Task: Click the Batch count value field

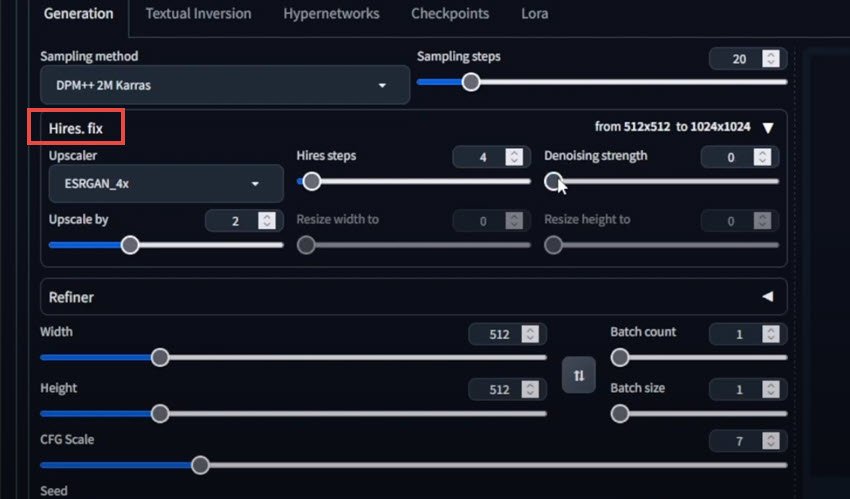Action: point(748,334)
